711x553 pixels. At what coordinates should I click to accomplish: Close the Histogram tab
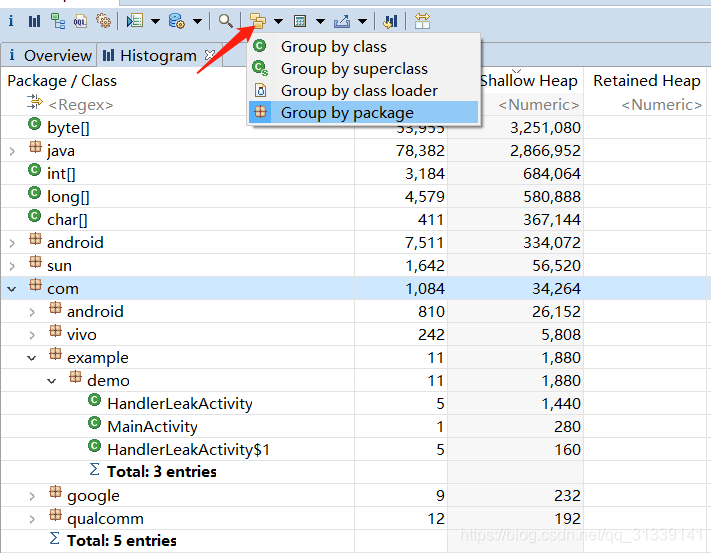coord(209,55)
